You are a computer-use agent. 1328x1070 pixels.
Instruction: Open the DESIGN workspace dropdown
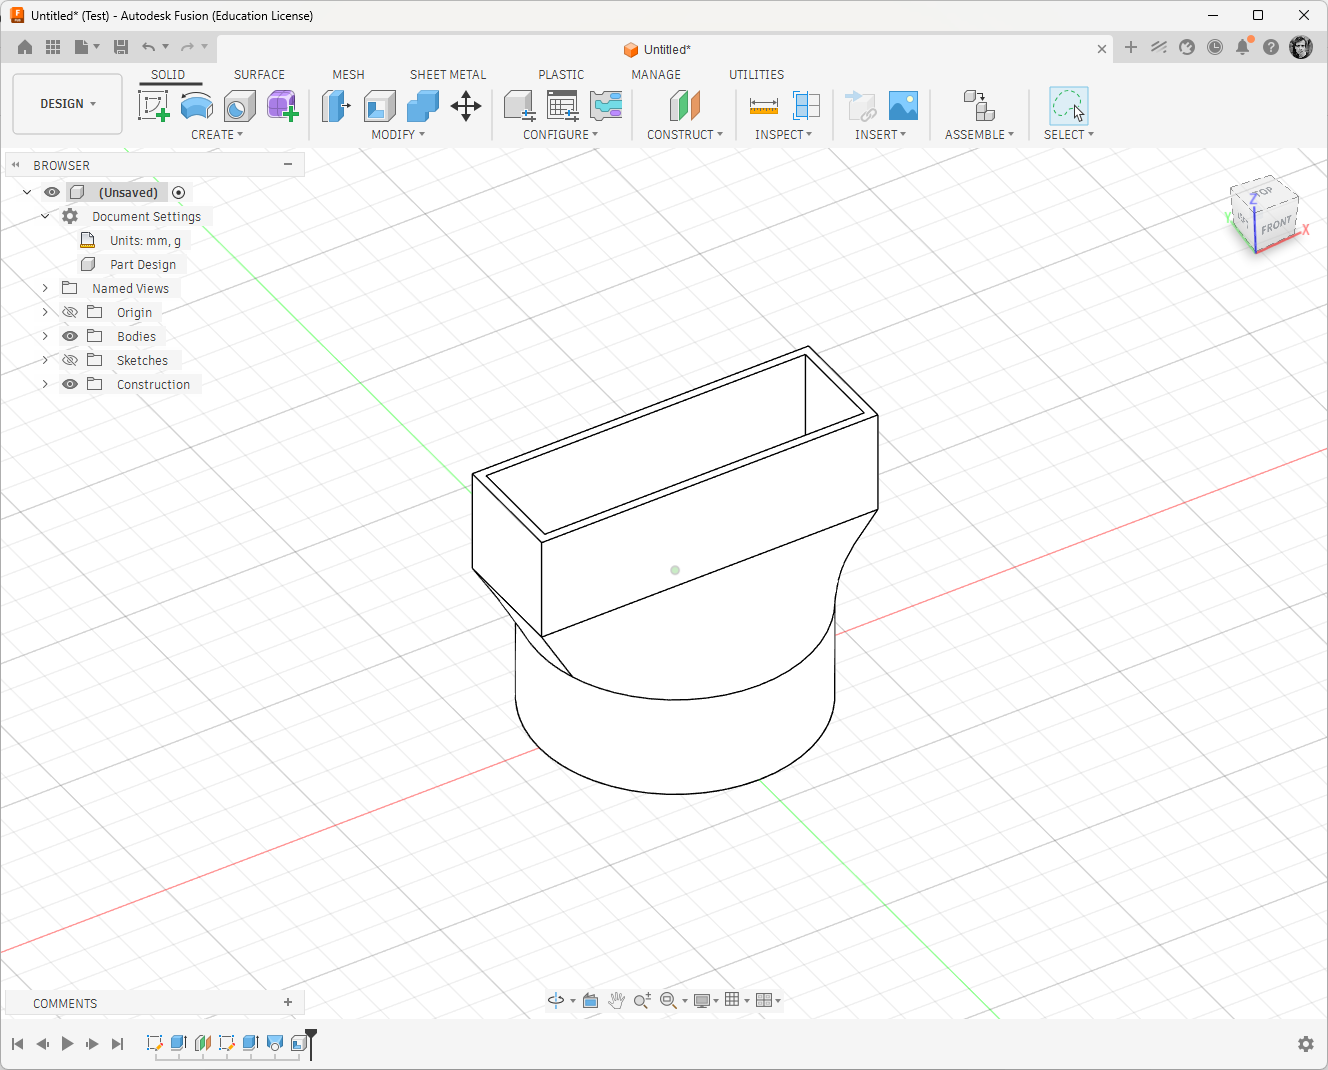pos(68,104)
